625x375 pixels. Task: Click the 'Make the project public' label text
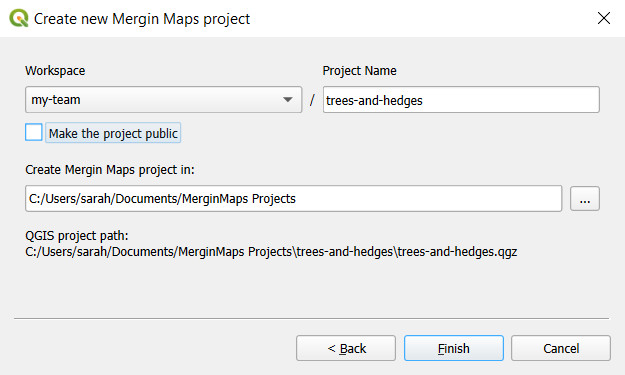coord(113,133)
